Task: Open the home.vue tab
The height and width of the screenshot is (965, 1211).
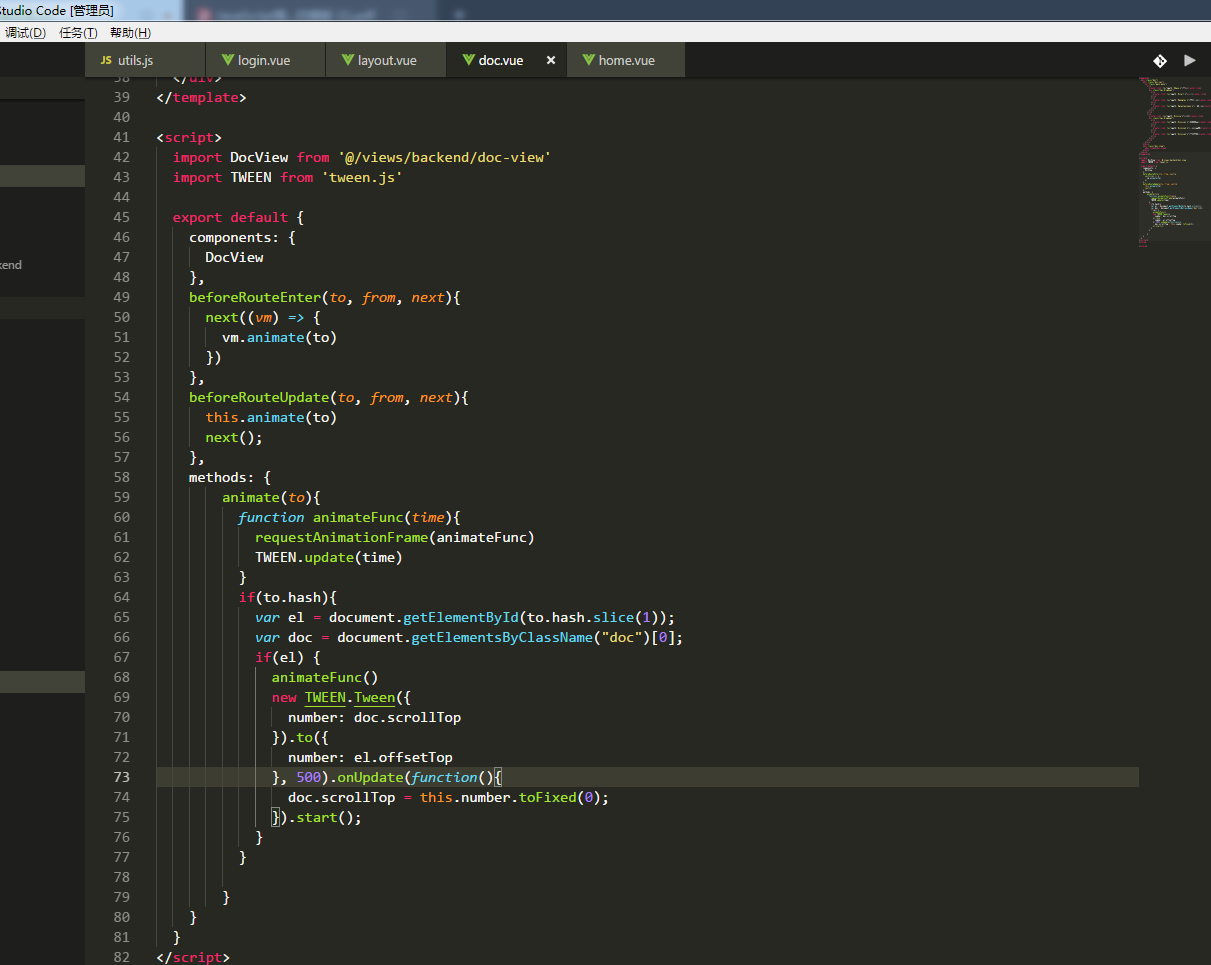Action: (626, 60)
